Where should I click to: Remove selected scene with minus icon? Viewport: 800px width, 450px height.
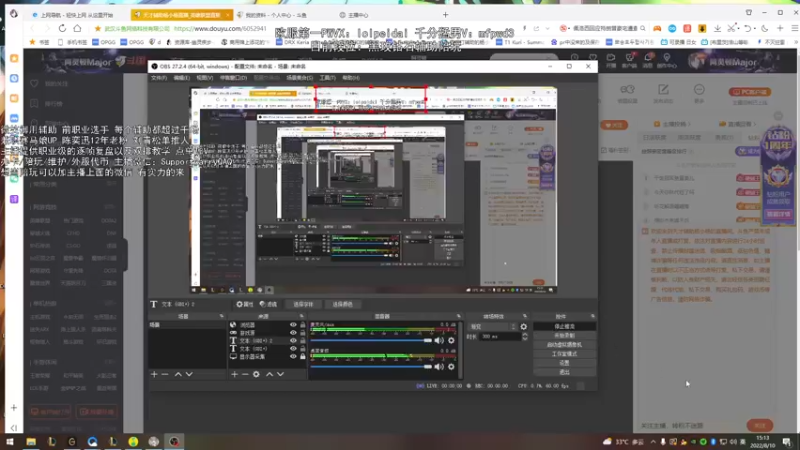[165, 374]
